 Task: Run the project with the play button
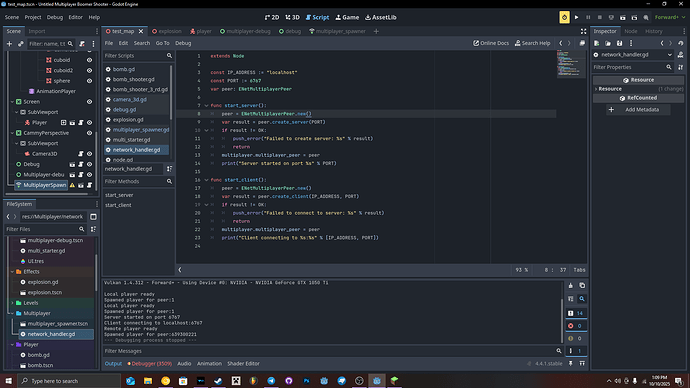[576, 17]
